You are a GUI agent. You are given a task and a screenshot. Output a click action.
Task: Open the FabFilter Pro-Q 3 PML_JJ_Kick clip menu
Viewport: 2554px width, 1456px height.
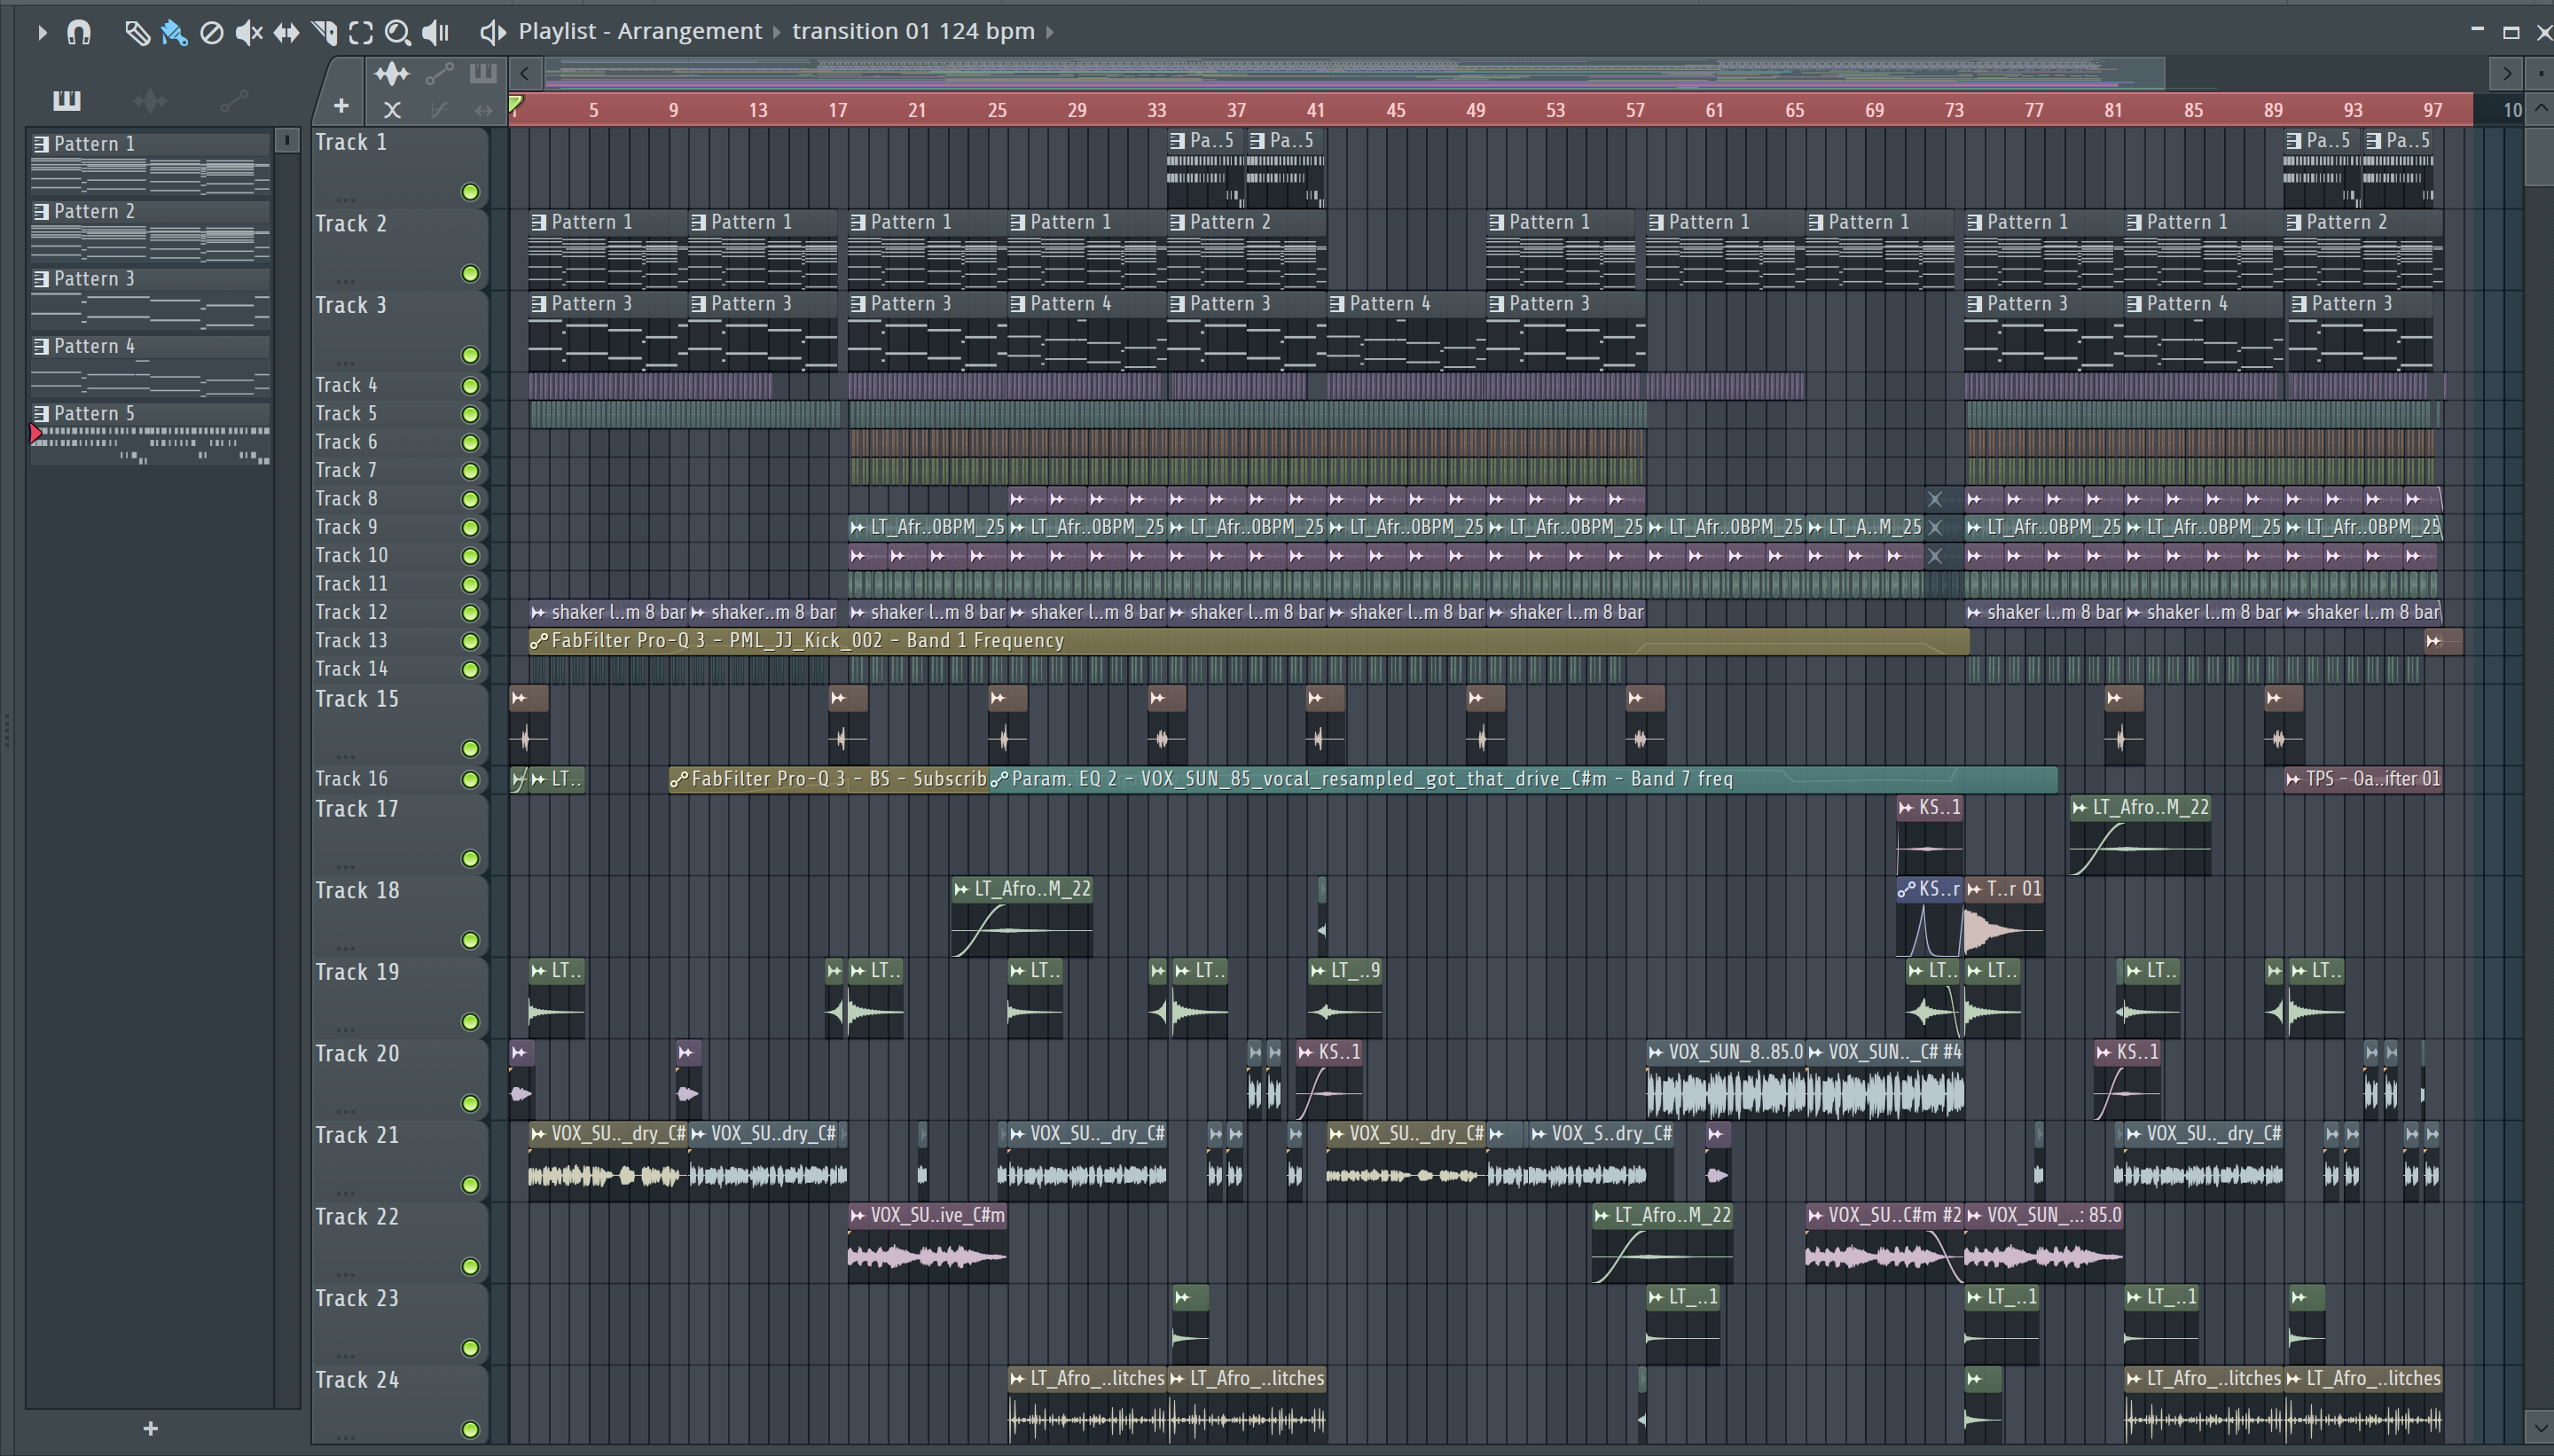coord(538,641)
